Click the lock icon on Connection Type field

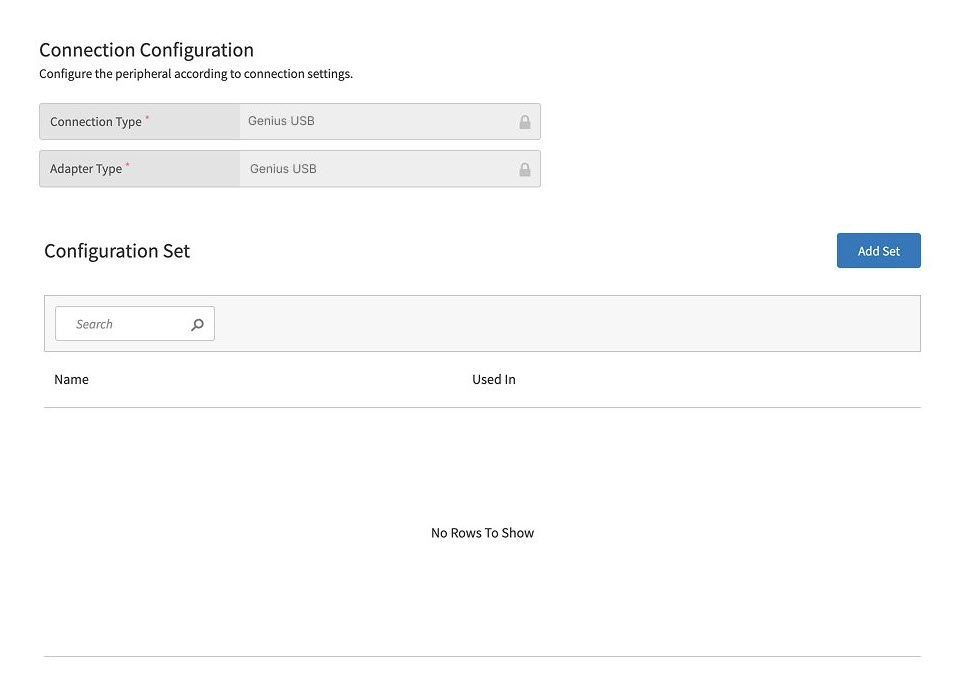click(x=524, y=121)
